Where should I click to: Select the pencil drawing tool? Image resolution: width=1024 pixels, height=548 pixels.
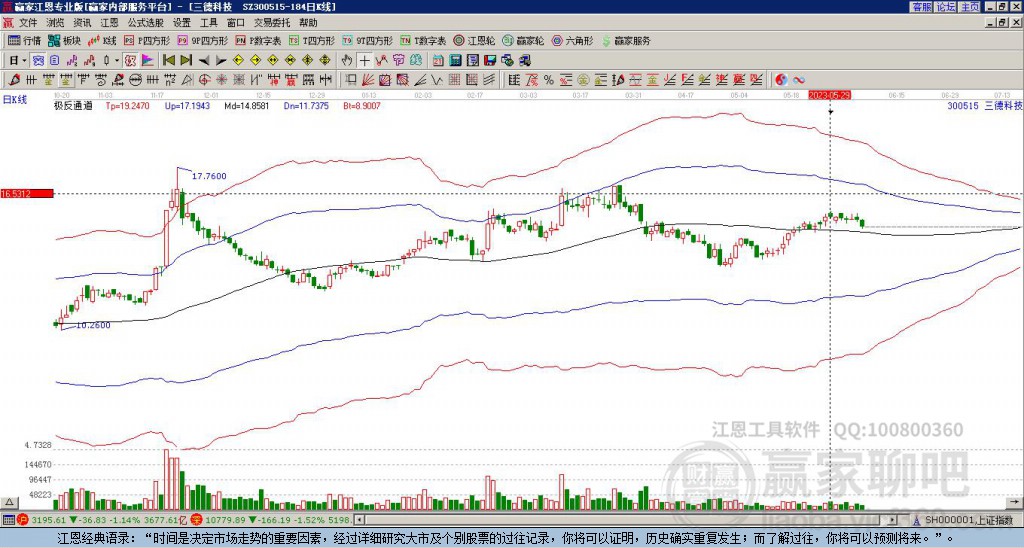[x=14, y=80]
